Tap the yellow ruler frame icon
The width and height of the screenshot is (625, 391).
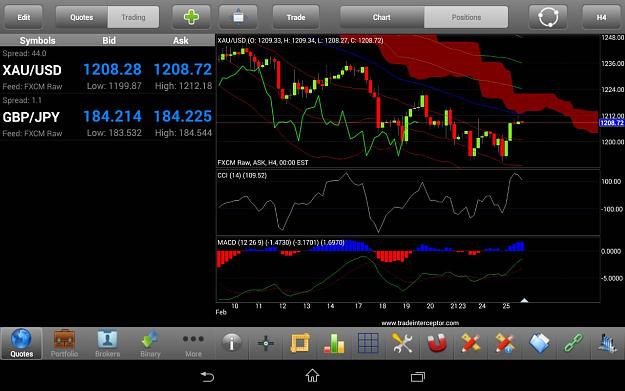tap(300, 343)
